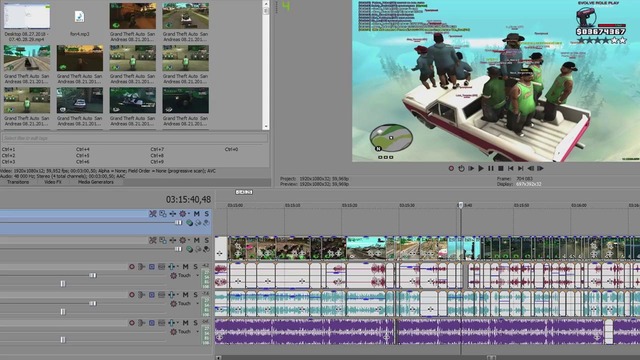
Task: Open Touch automation dropdown on third audio track
Action: tap(198, 331)
